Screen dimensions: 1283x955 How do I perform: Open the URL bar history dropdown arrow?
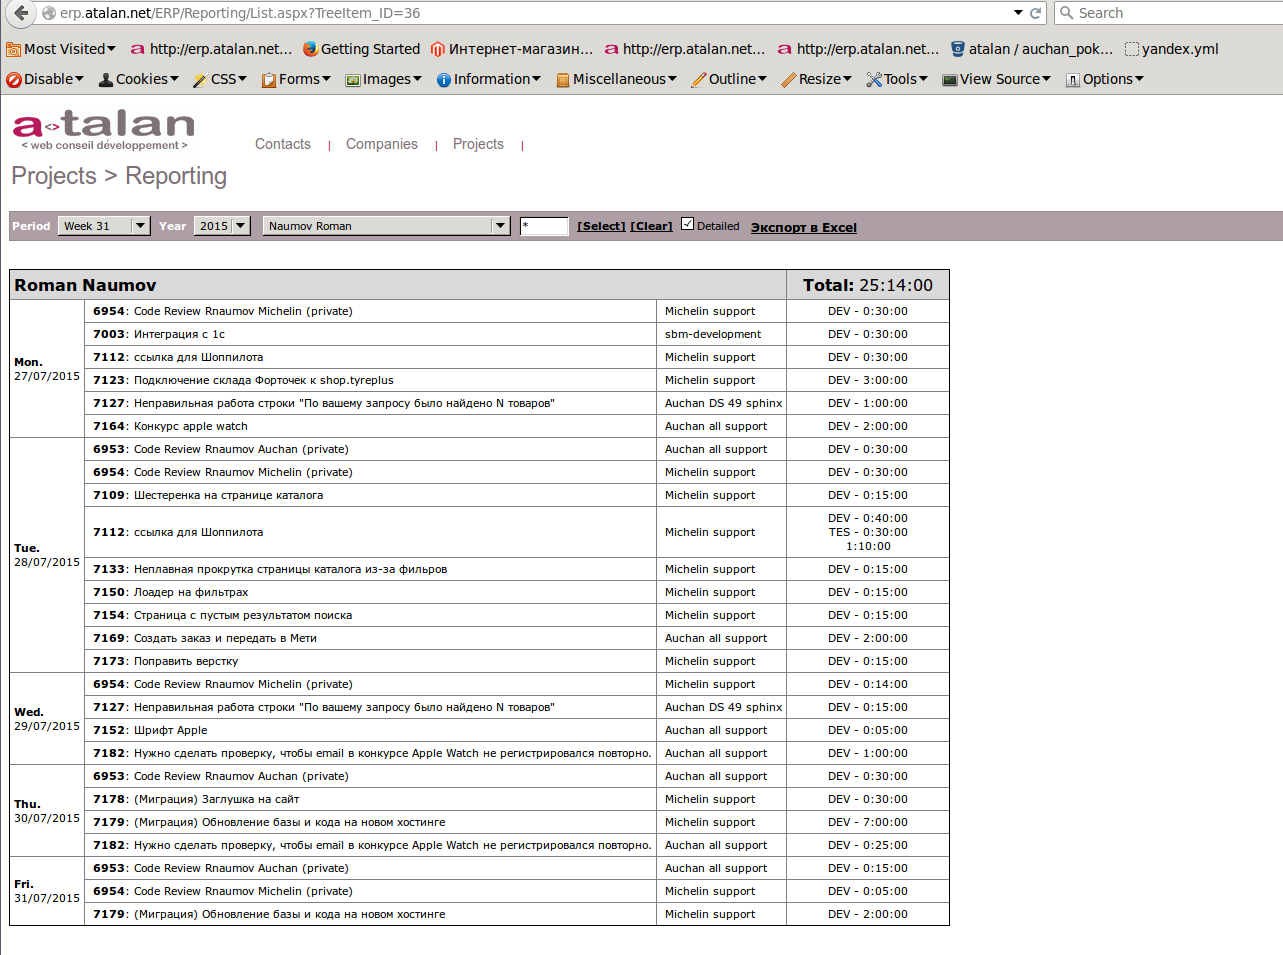[x=1018, y=13]
